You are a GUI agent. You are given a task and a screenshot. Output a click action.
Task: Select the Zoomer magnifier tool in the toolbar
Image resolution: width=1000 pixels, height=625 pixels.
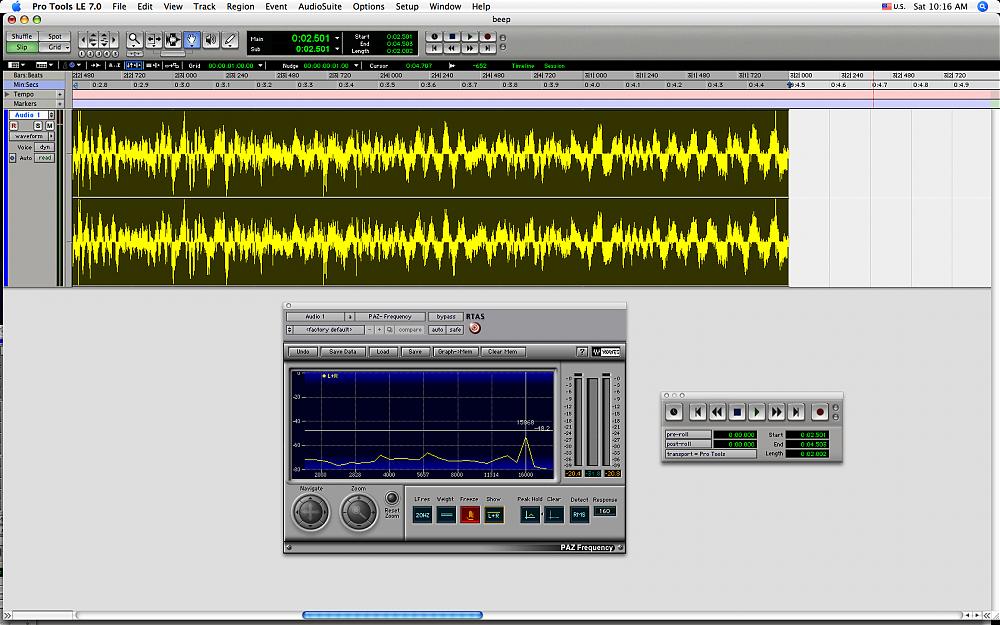[134, 40]
